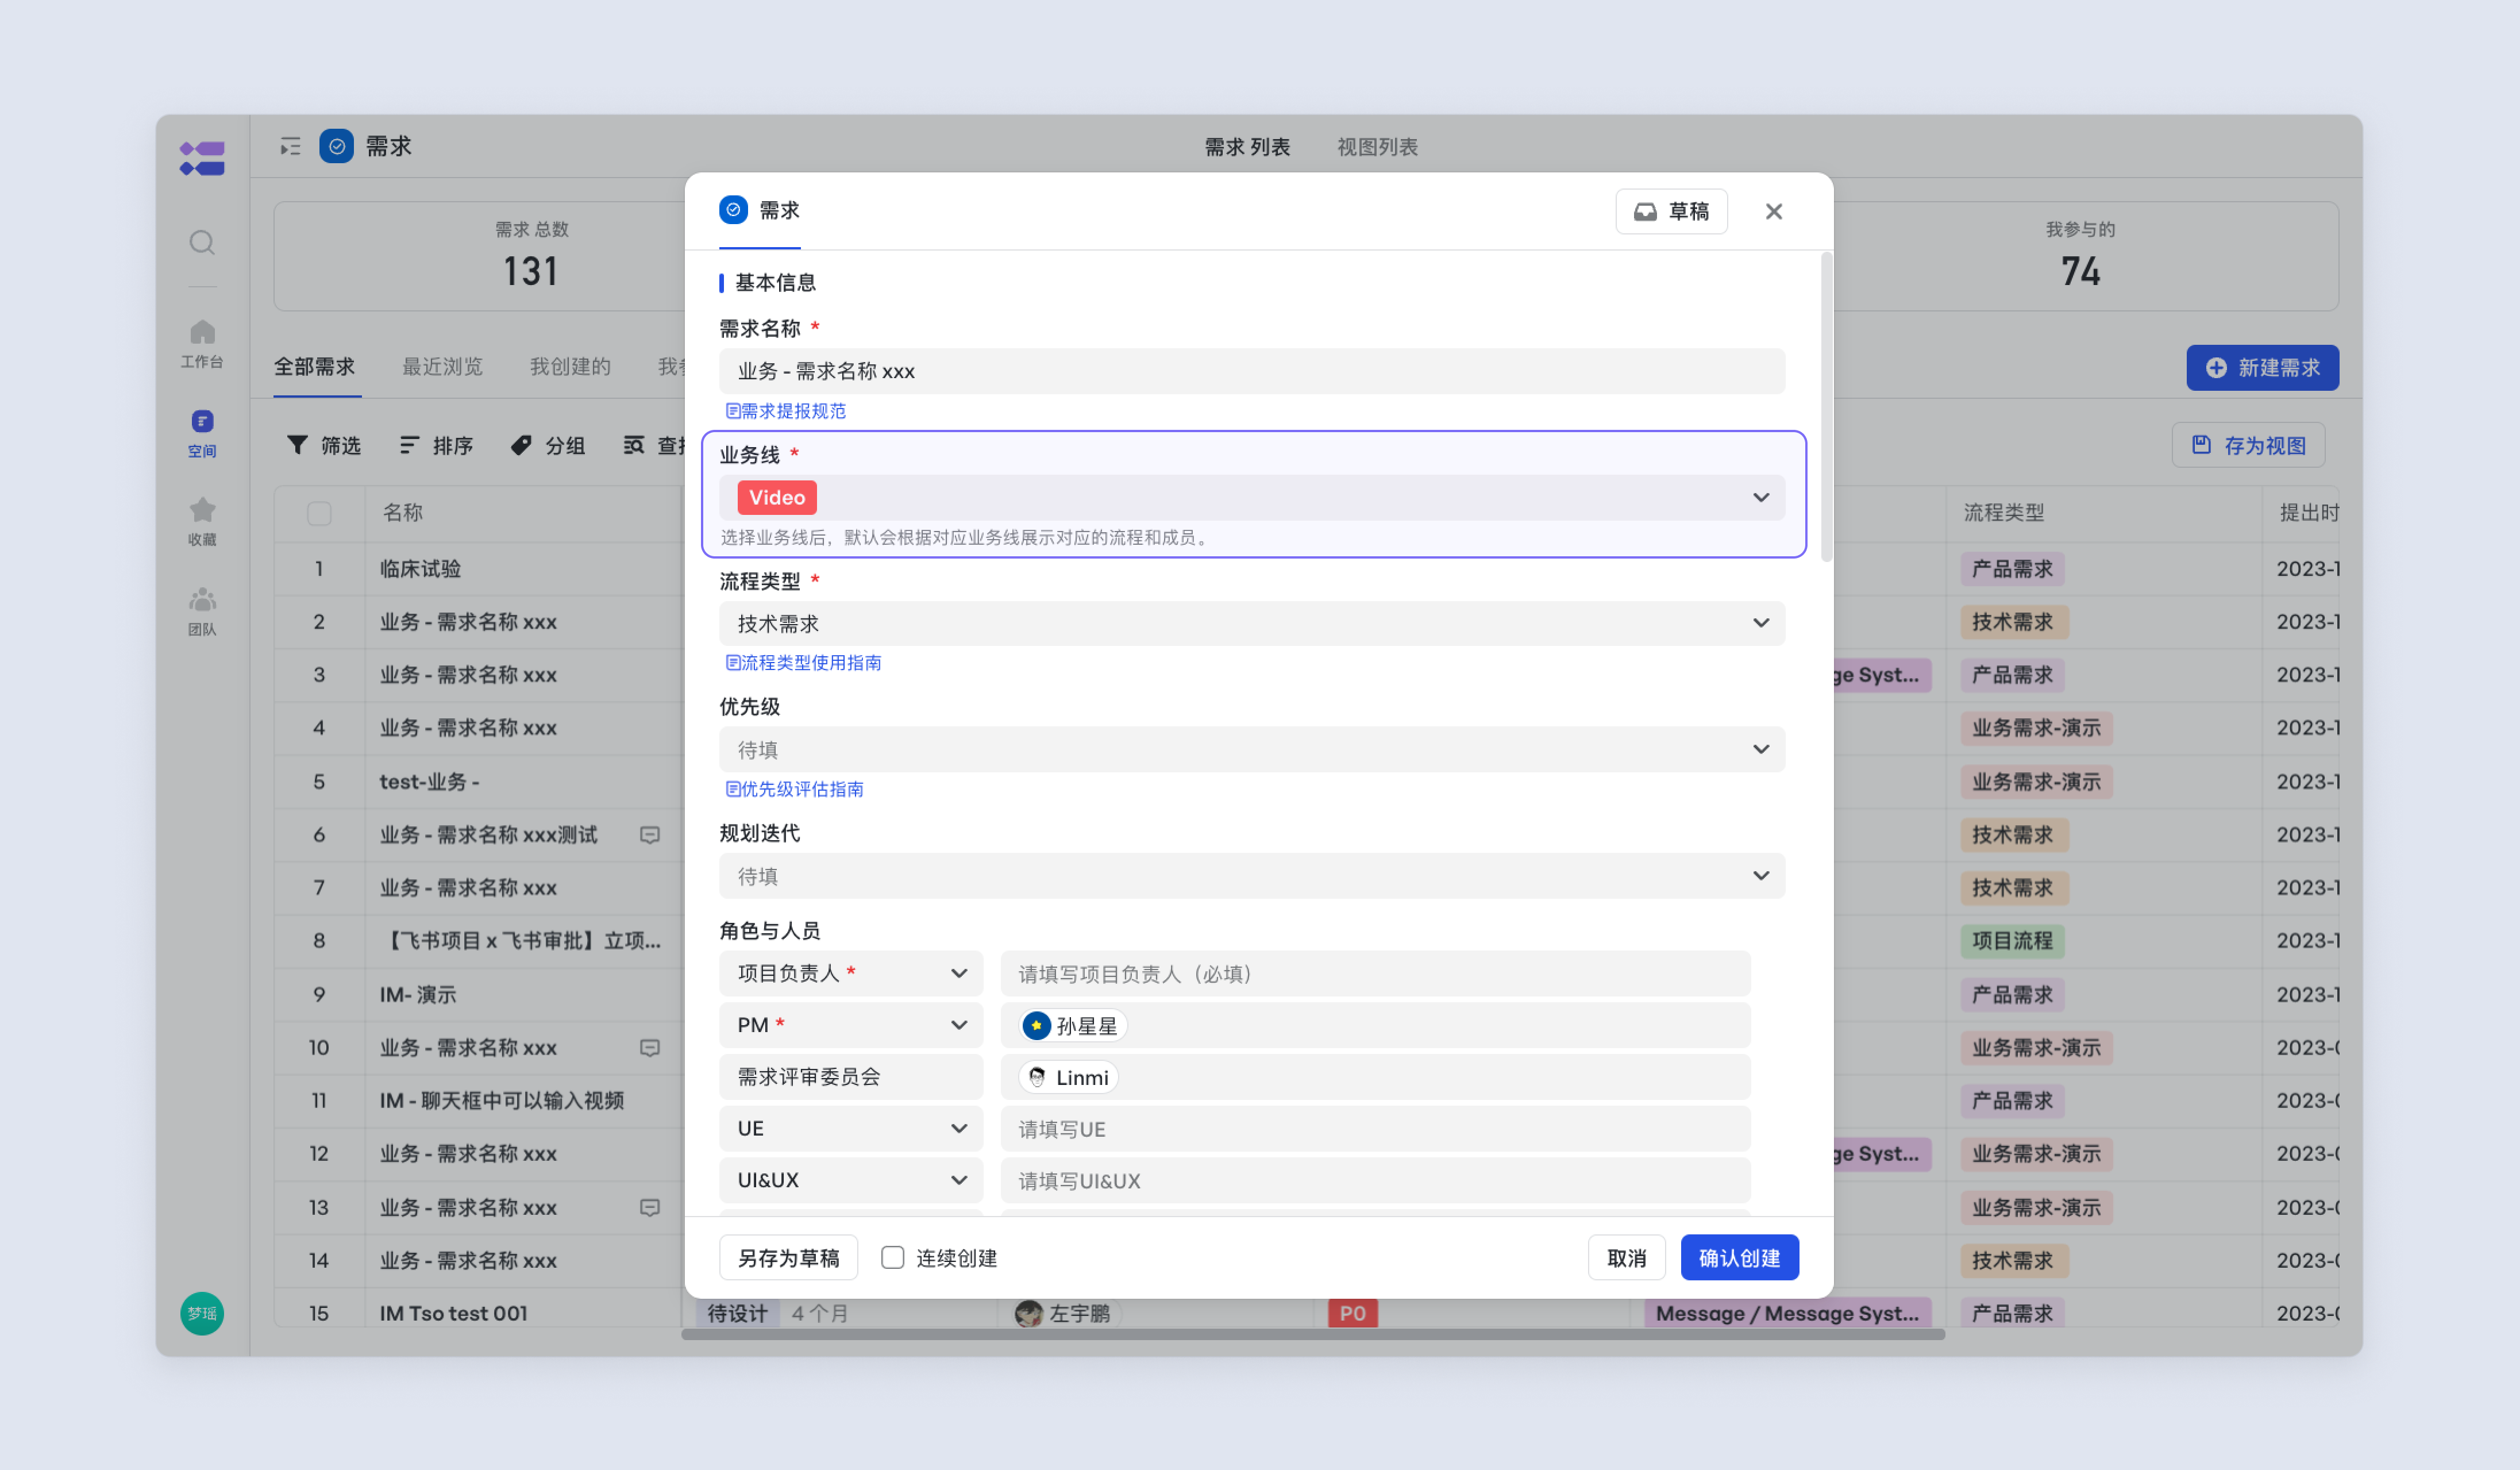Switch to the 视图列表 tab

pyautogui.click(x=1378, y=147)
